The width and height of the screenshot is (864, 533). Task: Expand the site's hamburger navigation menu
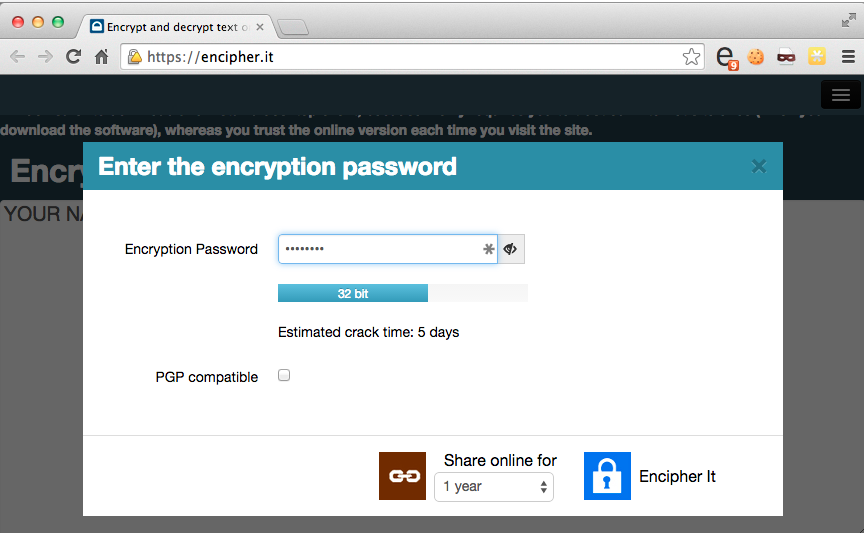point(840,95)
